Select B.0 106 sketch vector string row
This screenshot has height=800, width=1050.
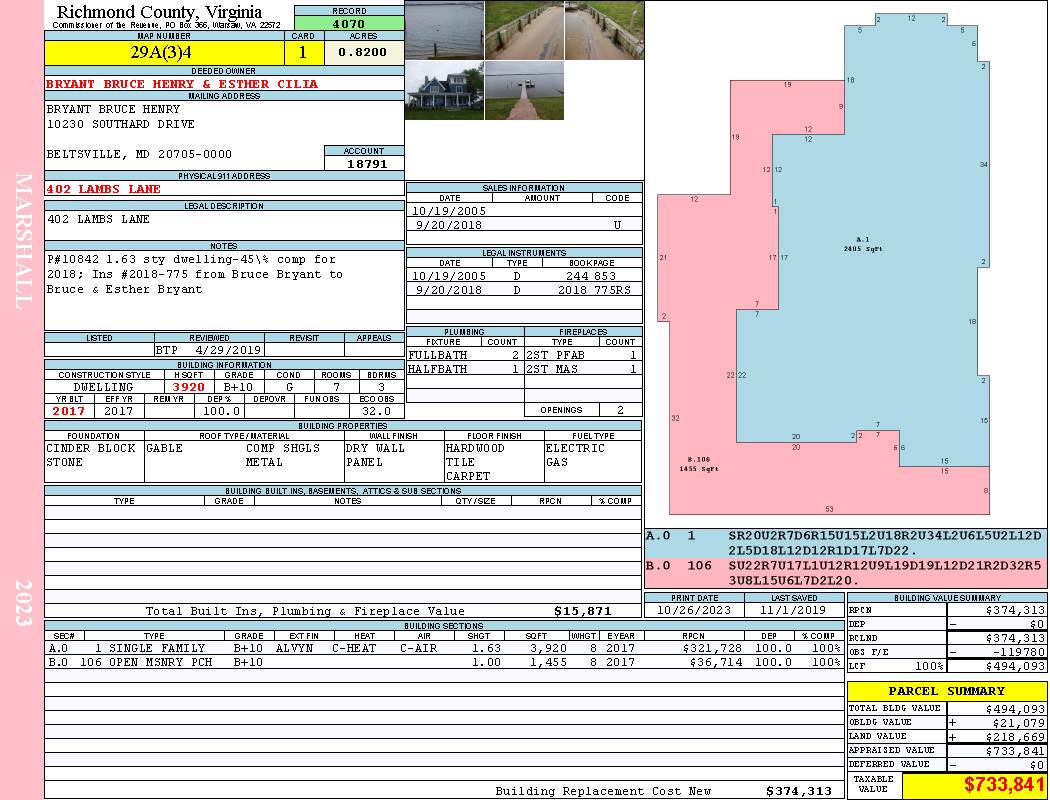click(846, 572)
